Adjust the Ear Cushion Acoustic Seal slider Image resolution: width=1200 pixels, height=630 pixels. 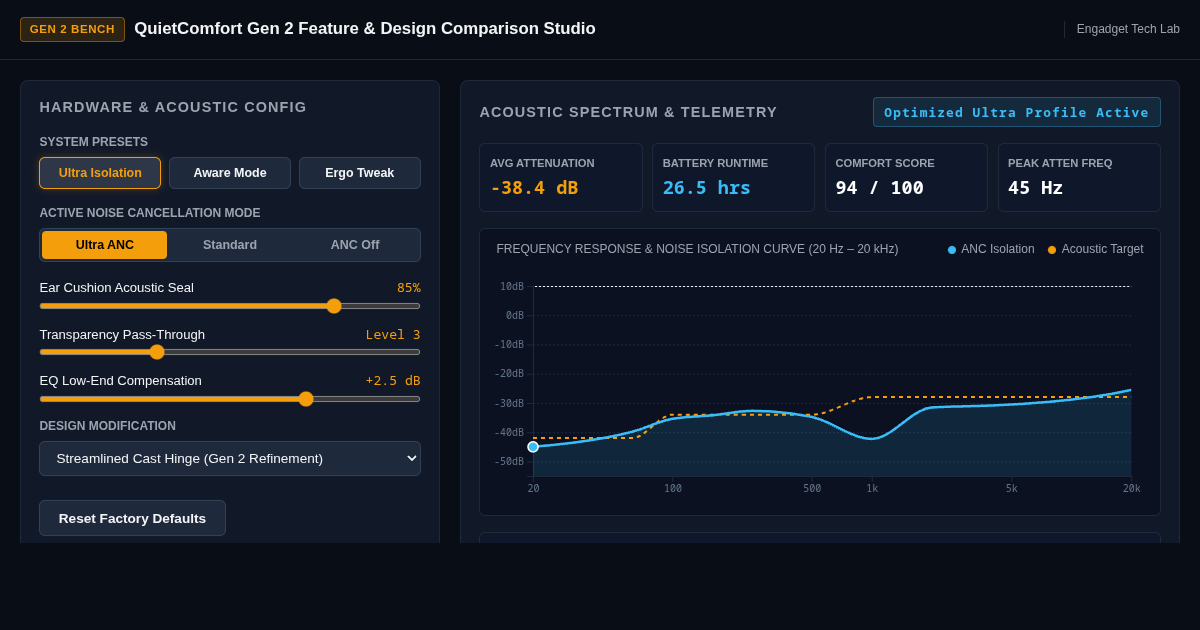point(230,306)
